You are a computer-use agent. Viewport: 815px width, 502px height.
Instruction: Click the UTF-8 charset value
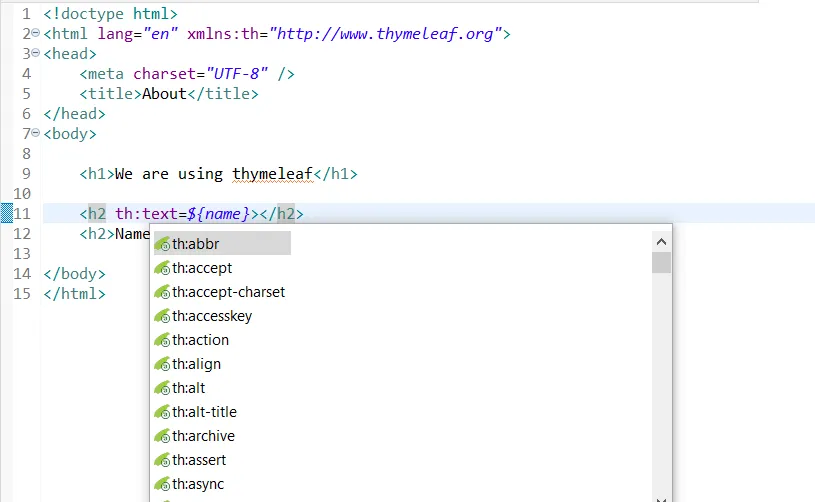[x=237, y=74]
